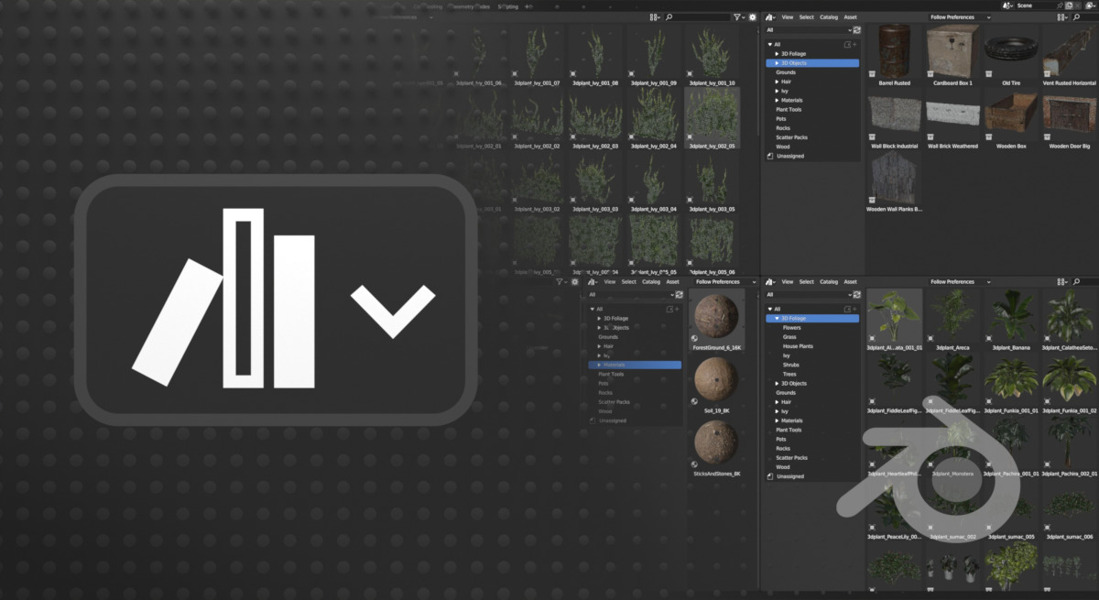Image resolution: width=1099 pixels, height=600 pixels.
Task: Expand Materials catalog in 3D Objects browser
Action: tap(777, 100)
